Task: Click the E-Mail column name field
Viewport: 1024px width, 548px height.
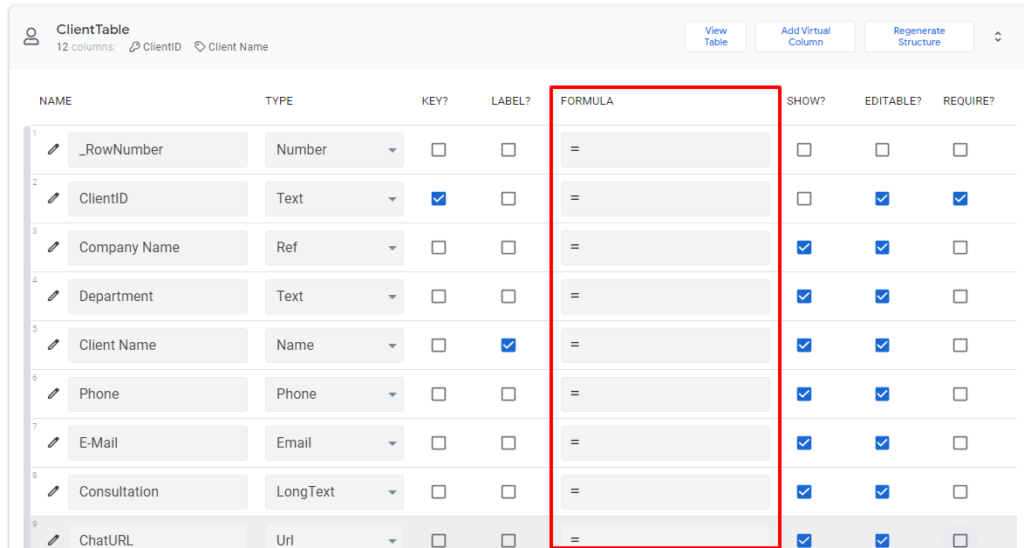Action: 158,443
